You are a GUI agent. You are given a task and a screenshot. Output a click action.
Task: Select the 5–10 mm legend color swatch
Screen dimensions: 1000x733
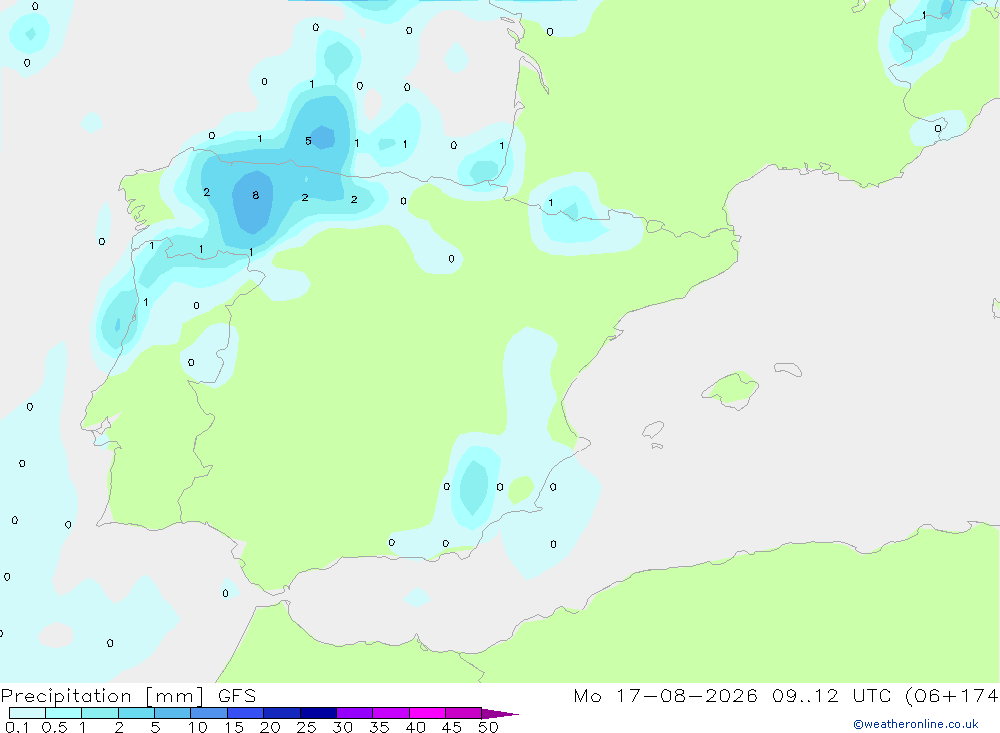pyautogui.click(x=173, y=713)
